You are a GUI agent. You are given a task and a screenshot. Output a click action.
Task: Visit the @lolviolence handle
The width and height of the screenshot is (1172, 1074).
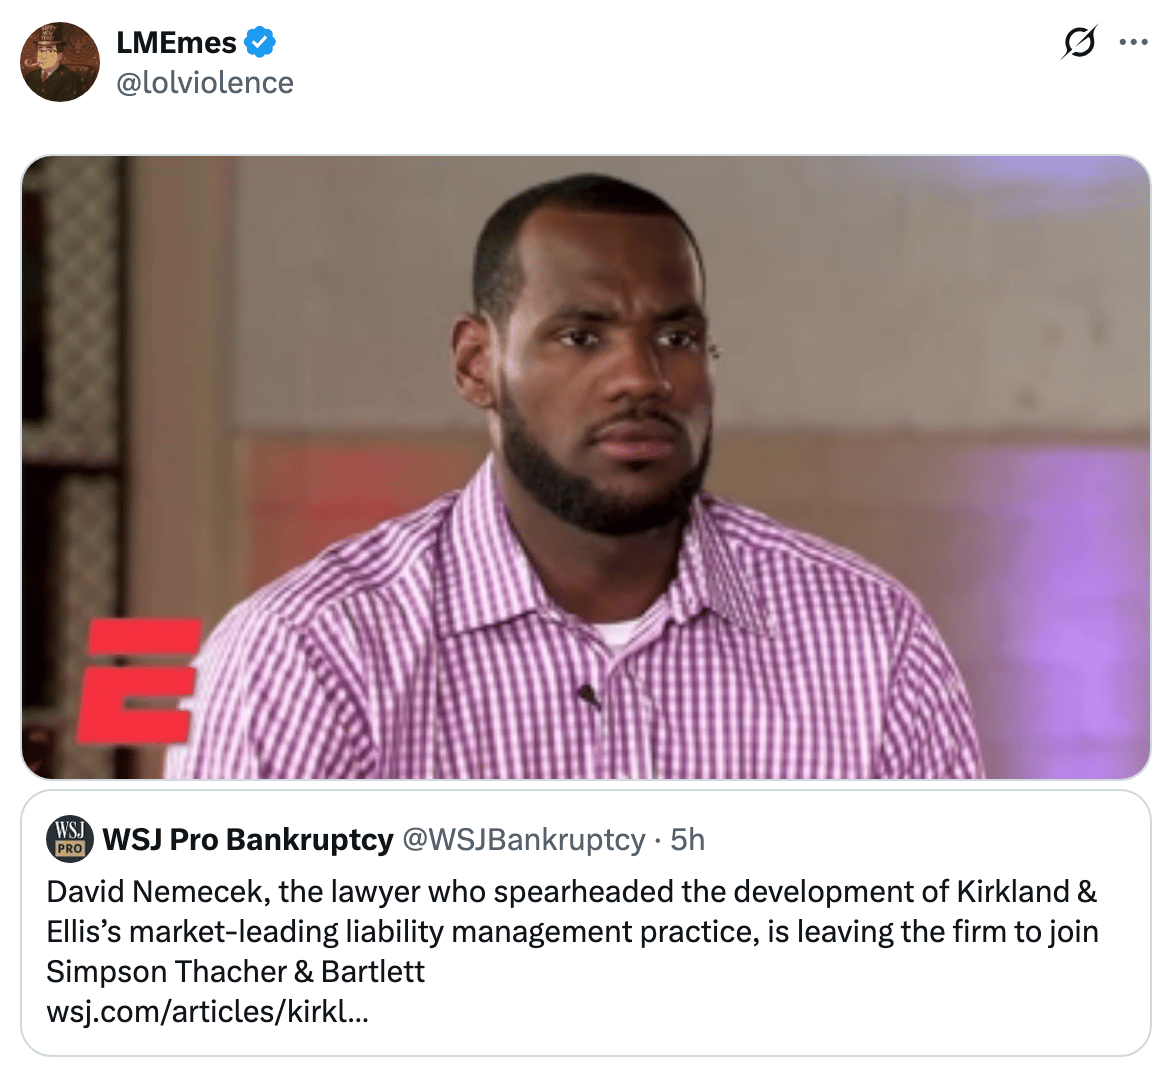point(205,83)
